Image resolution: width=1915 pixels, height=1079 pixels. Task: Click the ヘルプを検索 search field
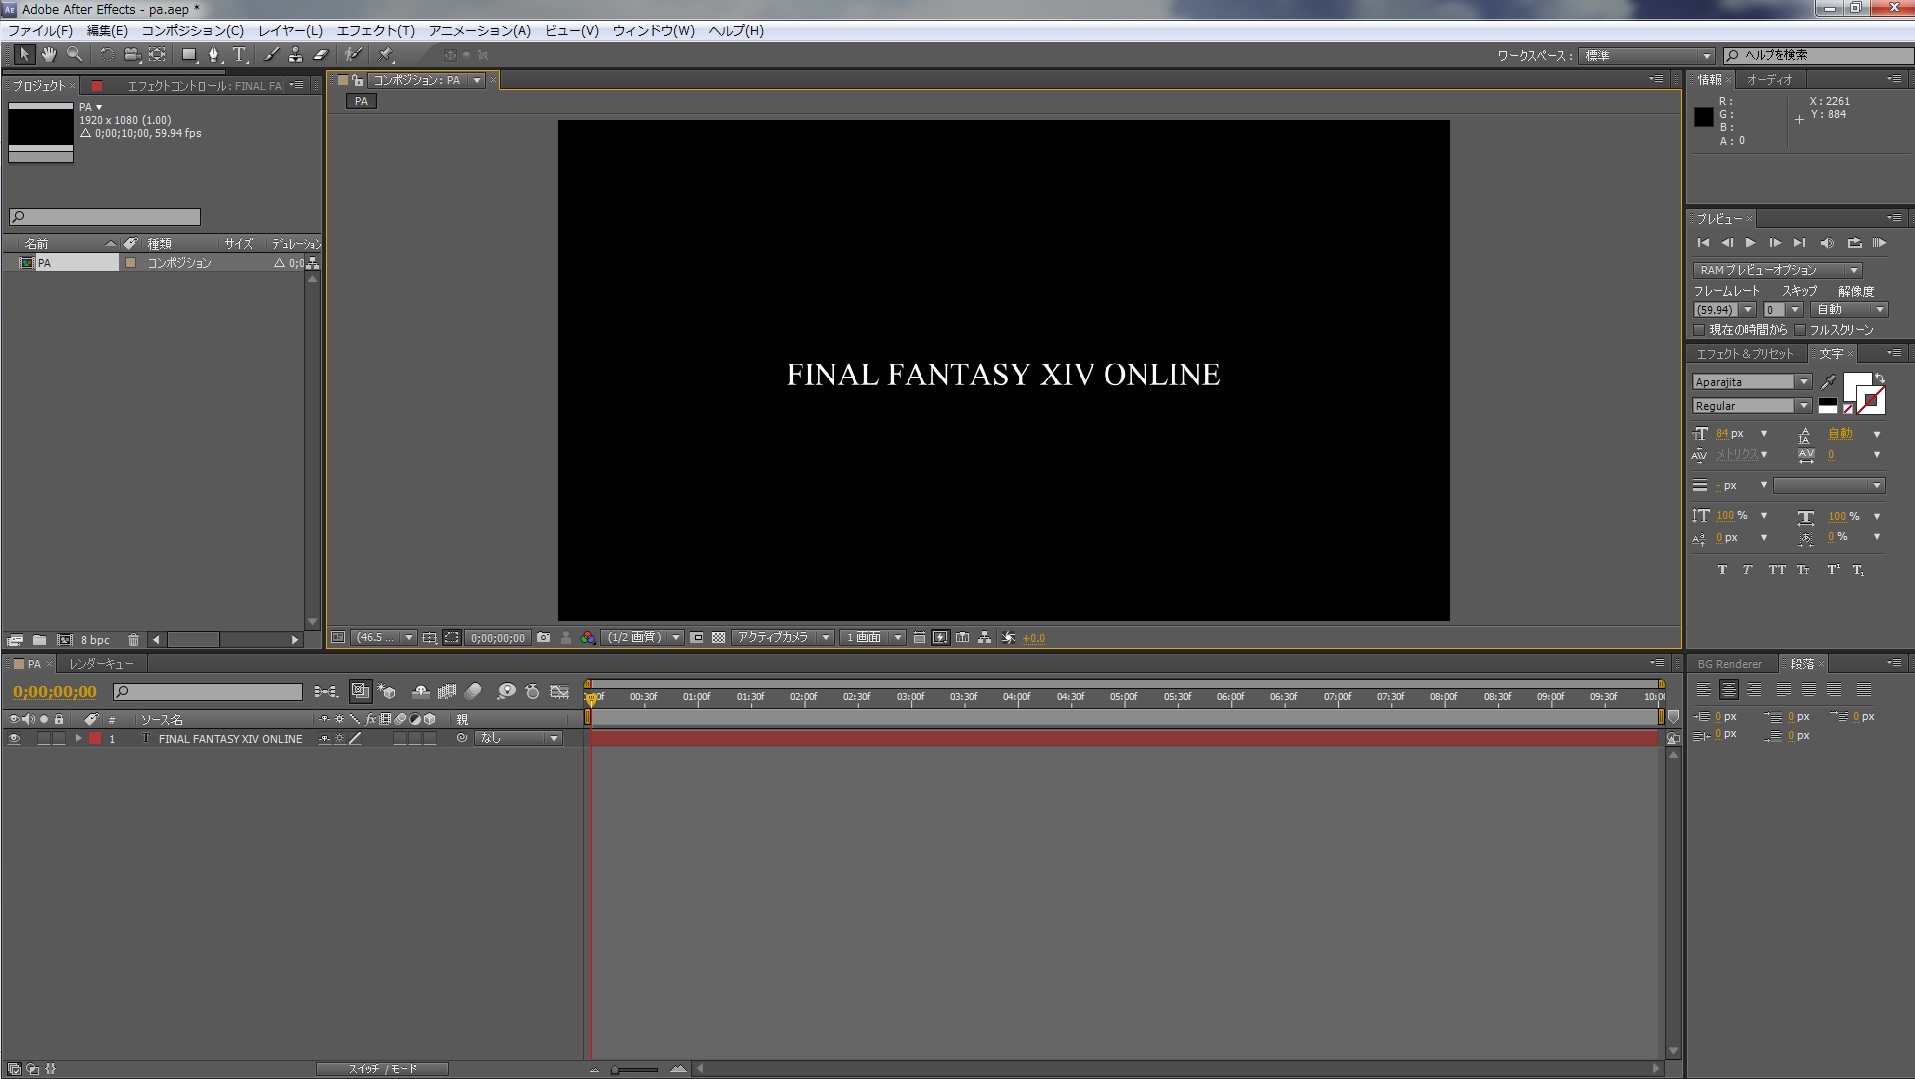point(1818,56)
